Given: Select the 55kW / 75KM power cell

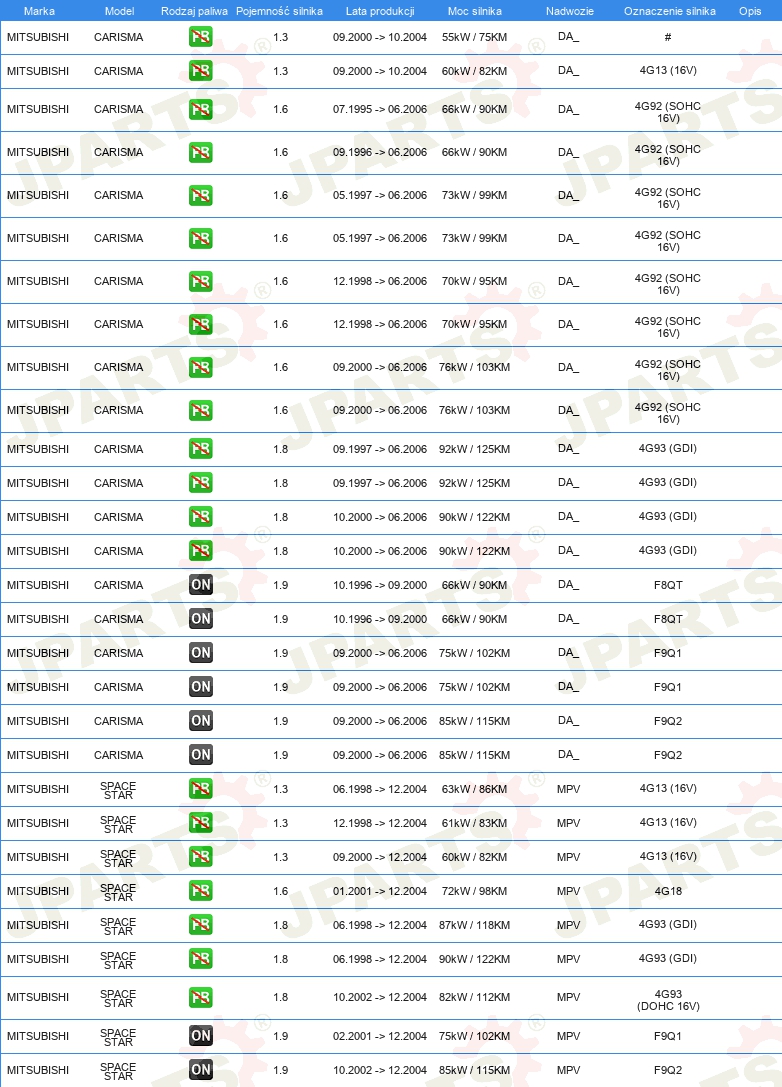Looking at the screenshot, I should point(474,37).
